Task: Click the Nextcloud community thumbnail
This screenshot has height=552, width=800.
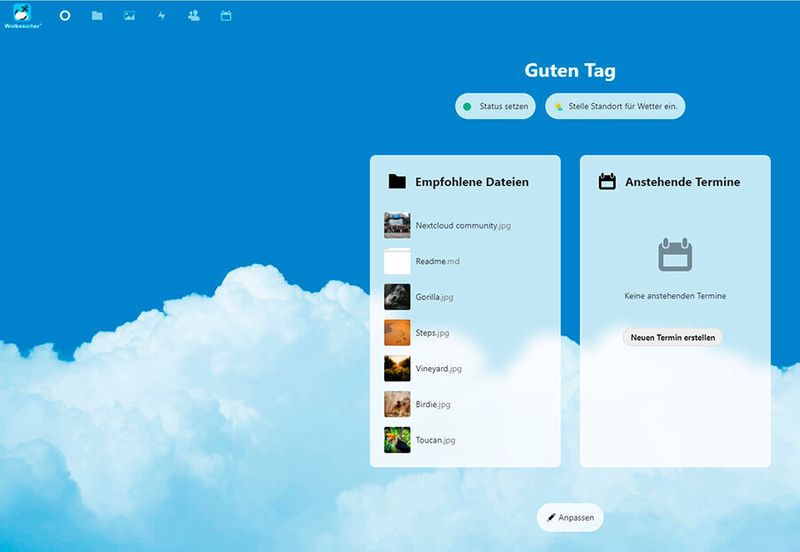Action: click(397, 225)
